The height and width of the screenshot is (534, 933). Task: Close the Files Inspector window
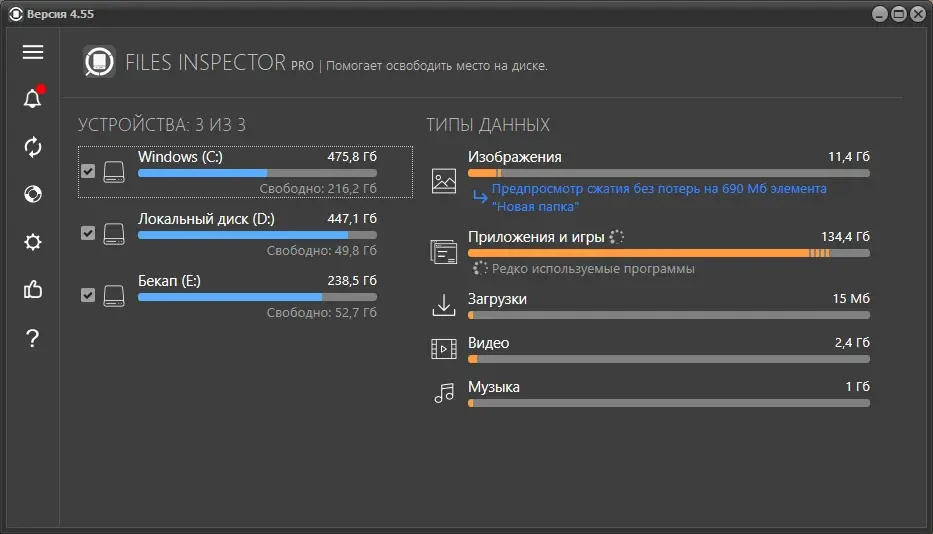click(x=918, y=14)
